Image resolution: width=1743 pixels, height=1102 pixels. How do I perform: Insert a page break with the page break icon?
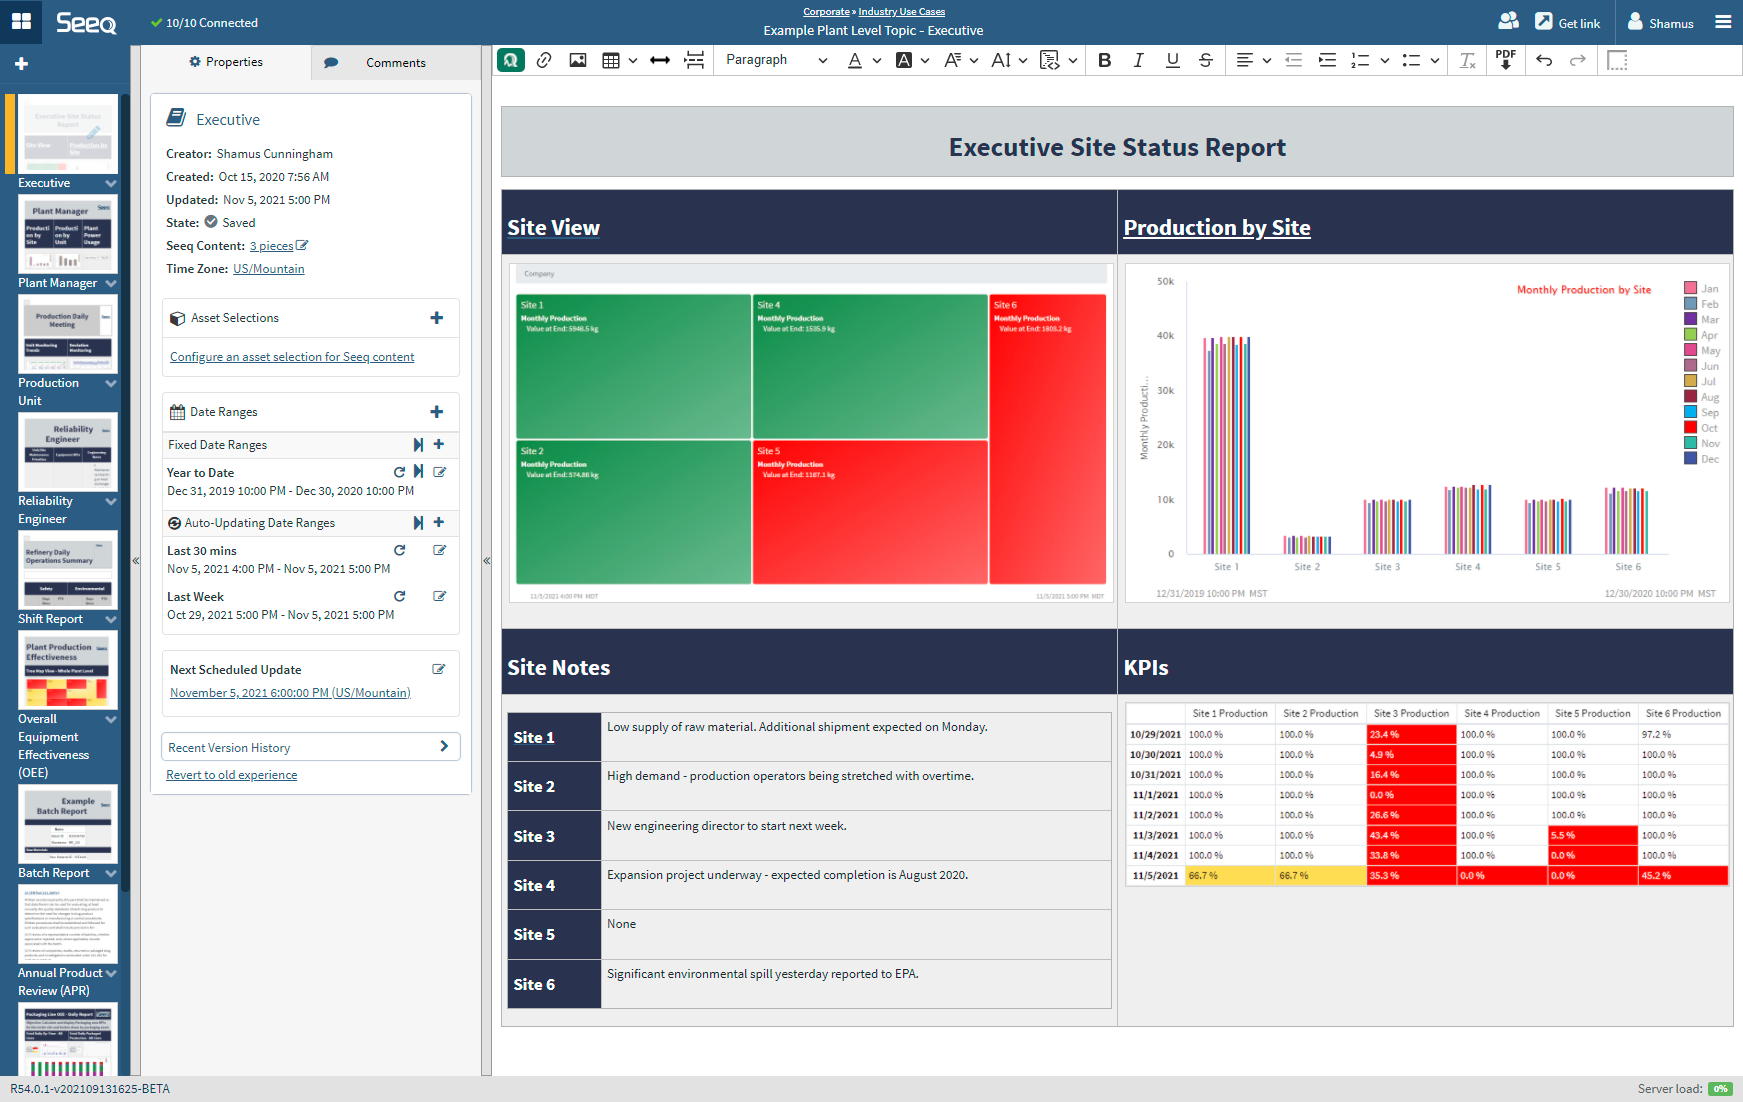coord(694,60)
